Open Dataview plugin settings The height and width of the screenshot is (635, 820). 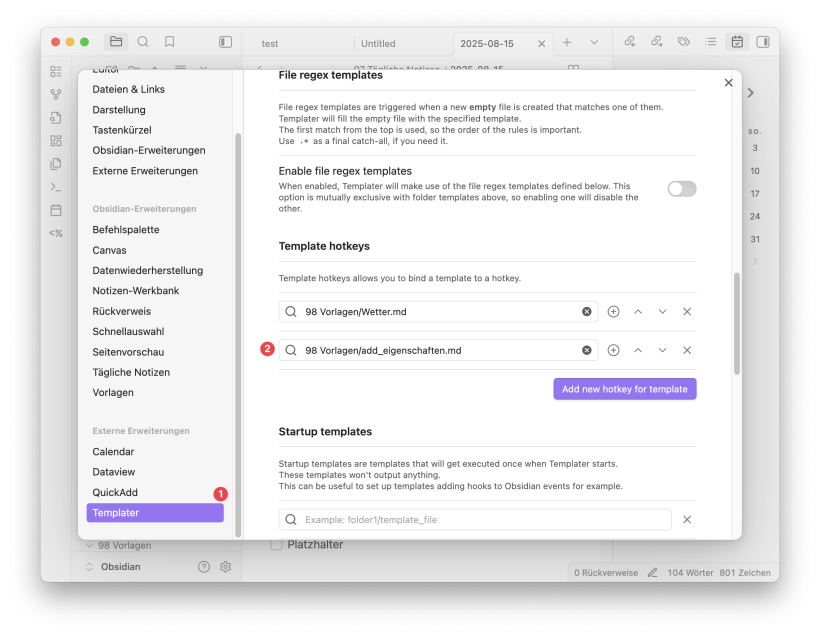(x=113, y=472)
